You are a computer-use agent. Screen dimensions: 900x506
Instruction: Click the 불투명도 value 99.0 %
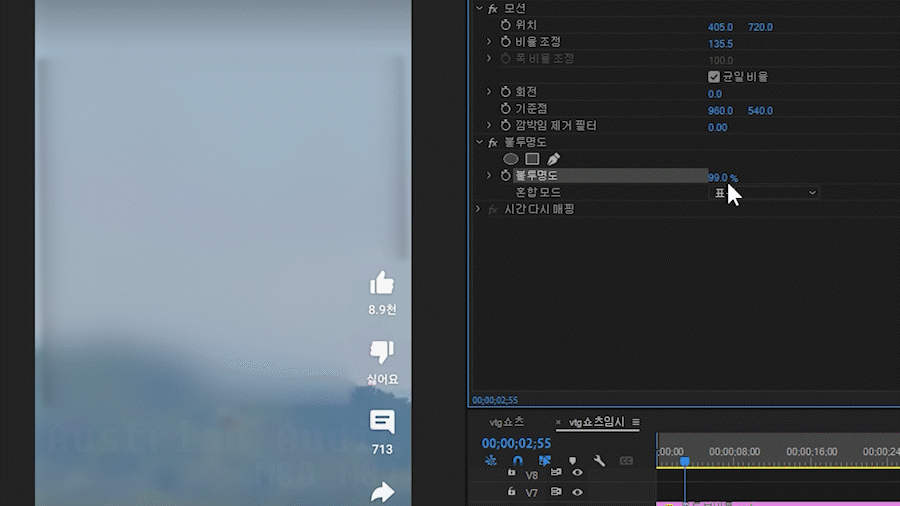pos(723,178)
